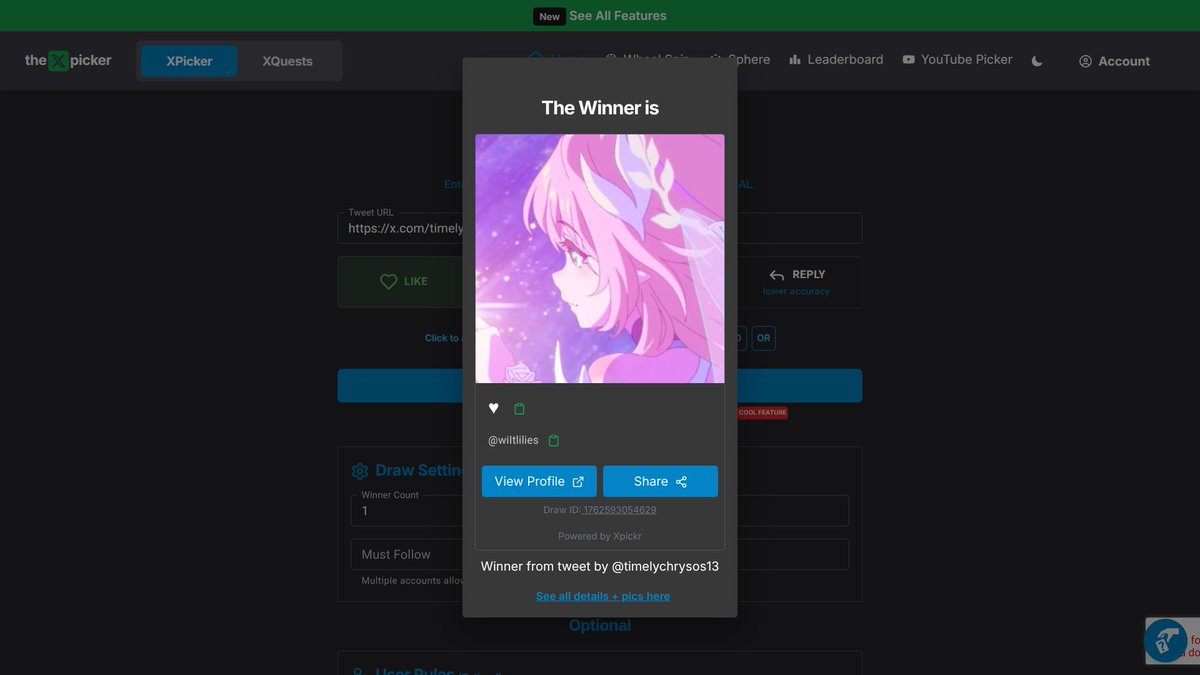Open See All Features banner link

click(617, 16)
